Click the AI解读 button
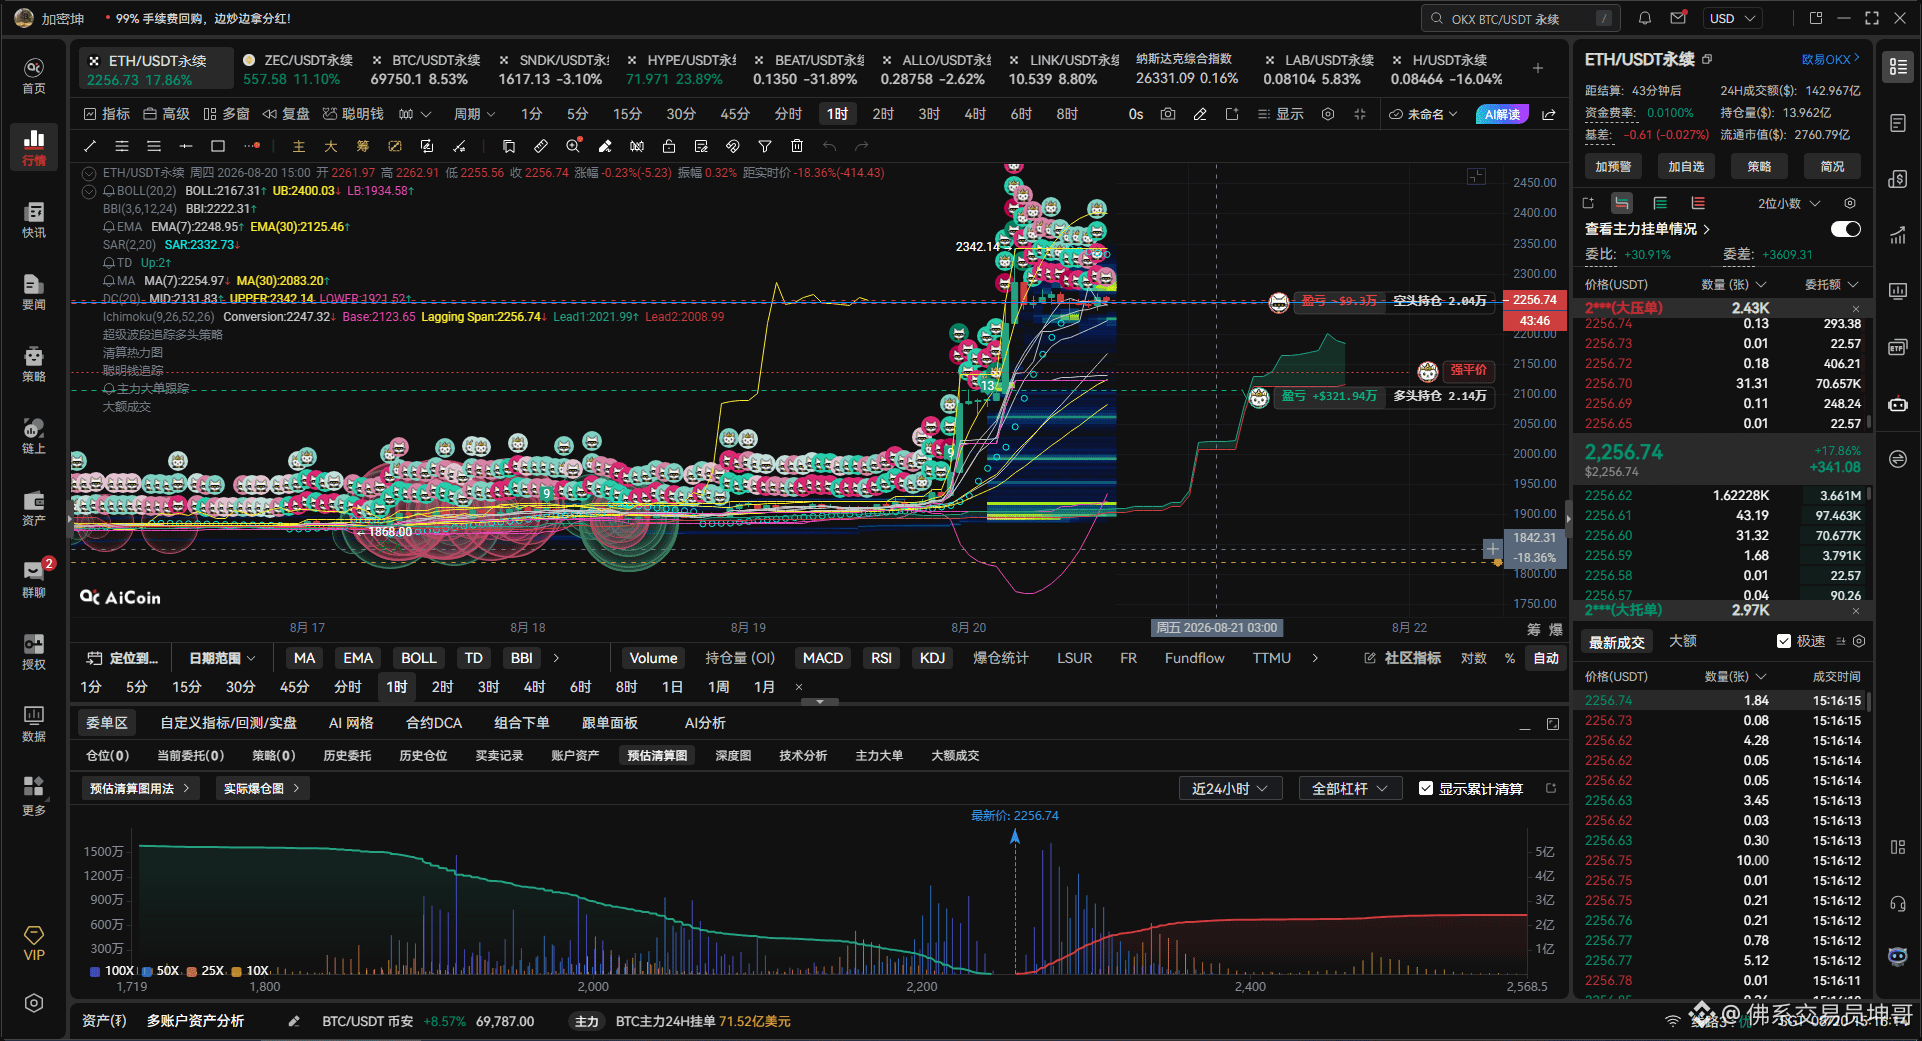 point(1502,114)
